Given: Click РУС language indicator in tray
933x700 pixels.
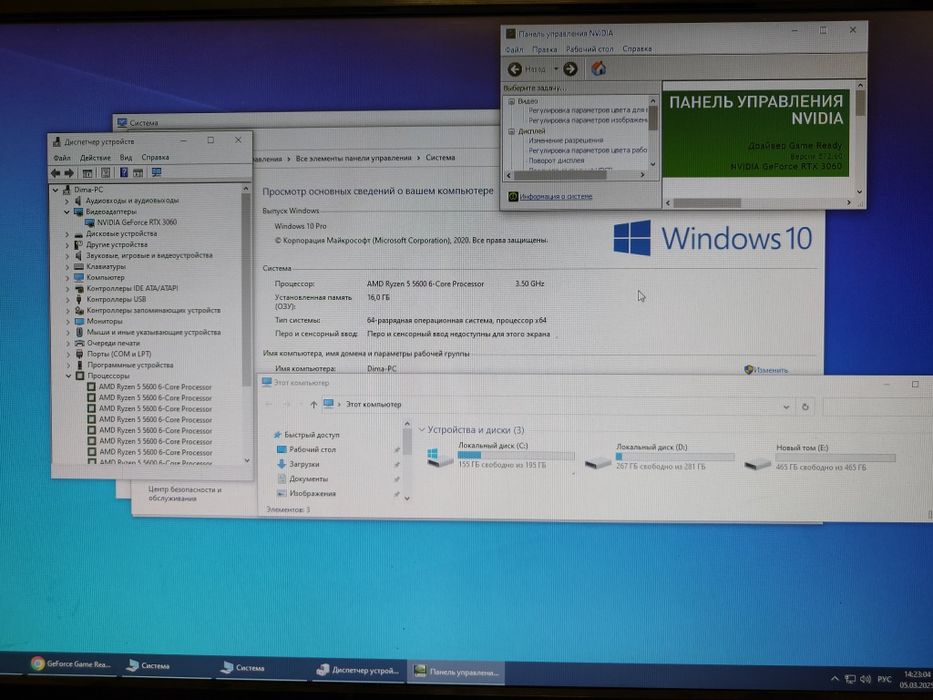Looking at the screenshot, I should (884, 679).
